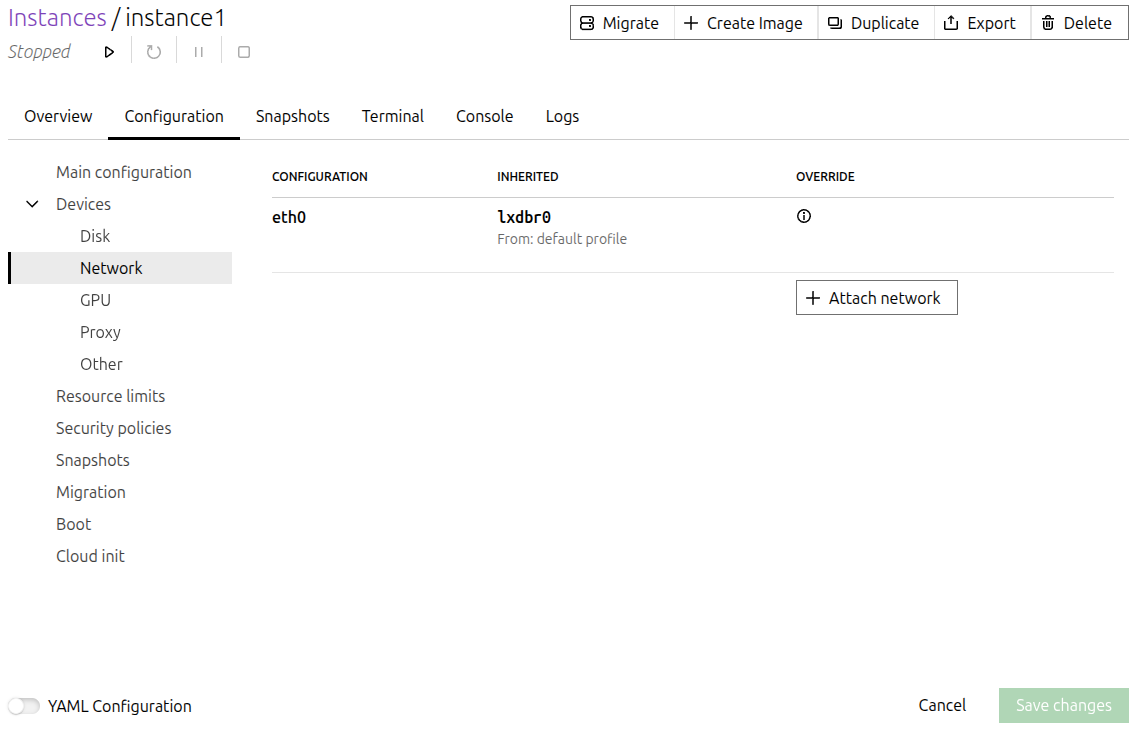Image resolution: width=1137 pixels, height=733 pixels.
Task: Click Create Image in the toolbar
Action: pyautogui.click(x=745, y=23)
